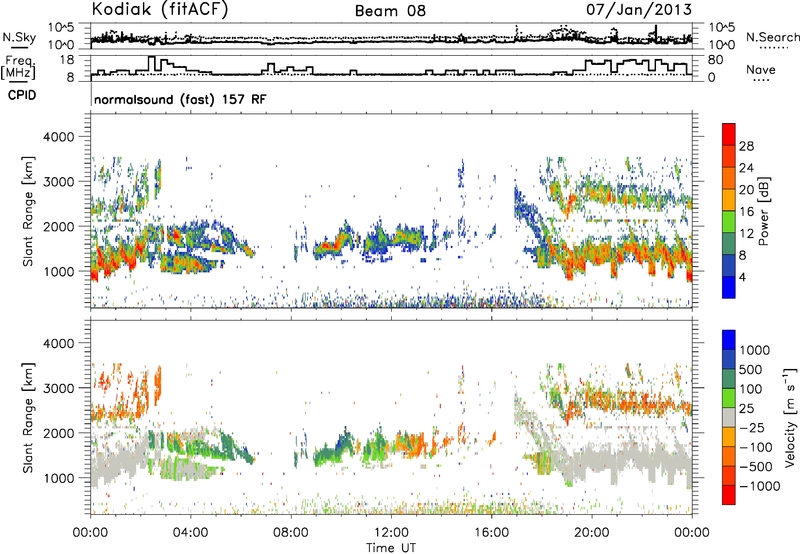
Task: Click the power colorbar tick label '4'
Action: coord(742,277)
